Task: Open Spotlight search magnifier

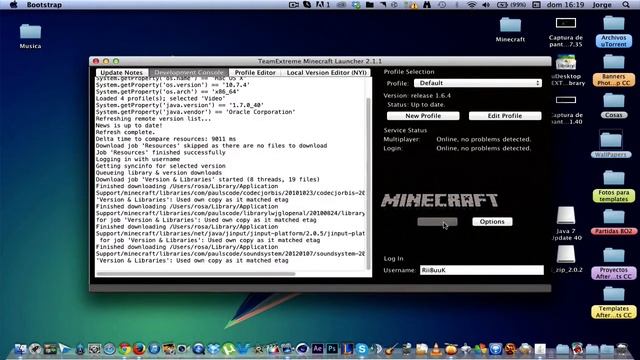Action: coord(626,5)
